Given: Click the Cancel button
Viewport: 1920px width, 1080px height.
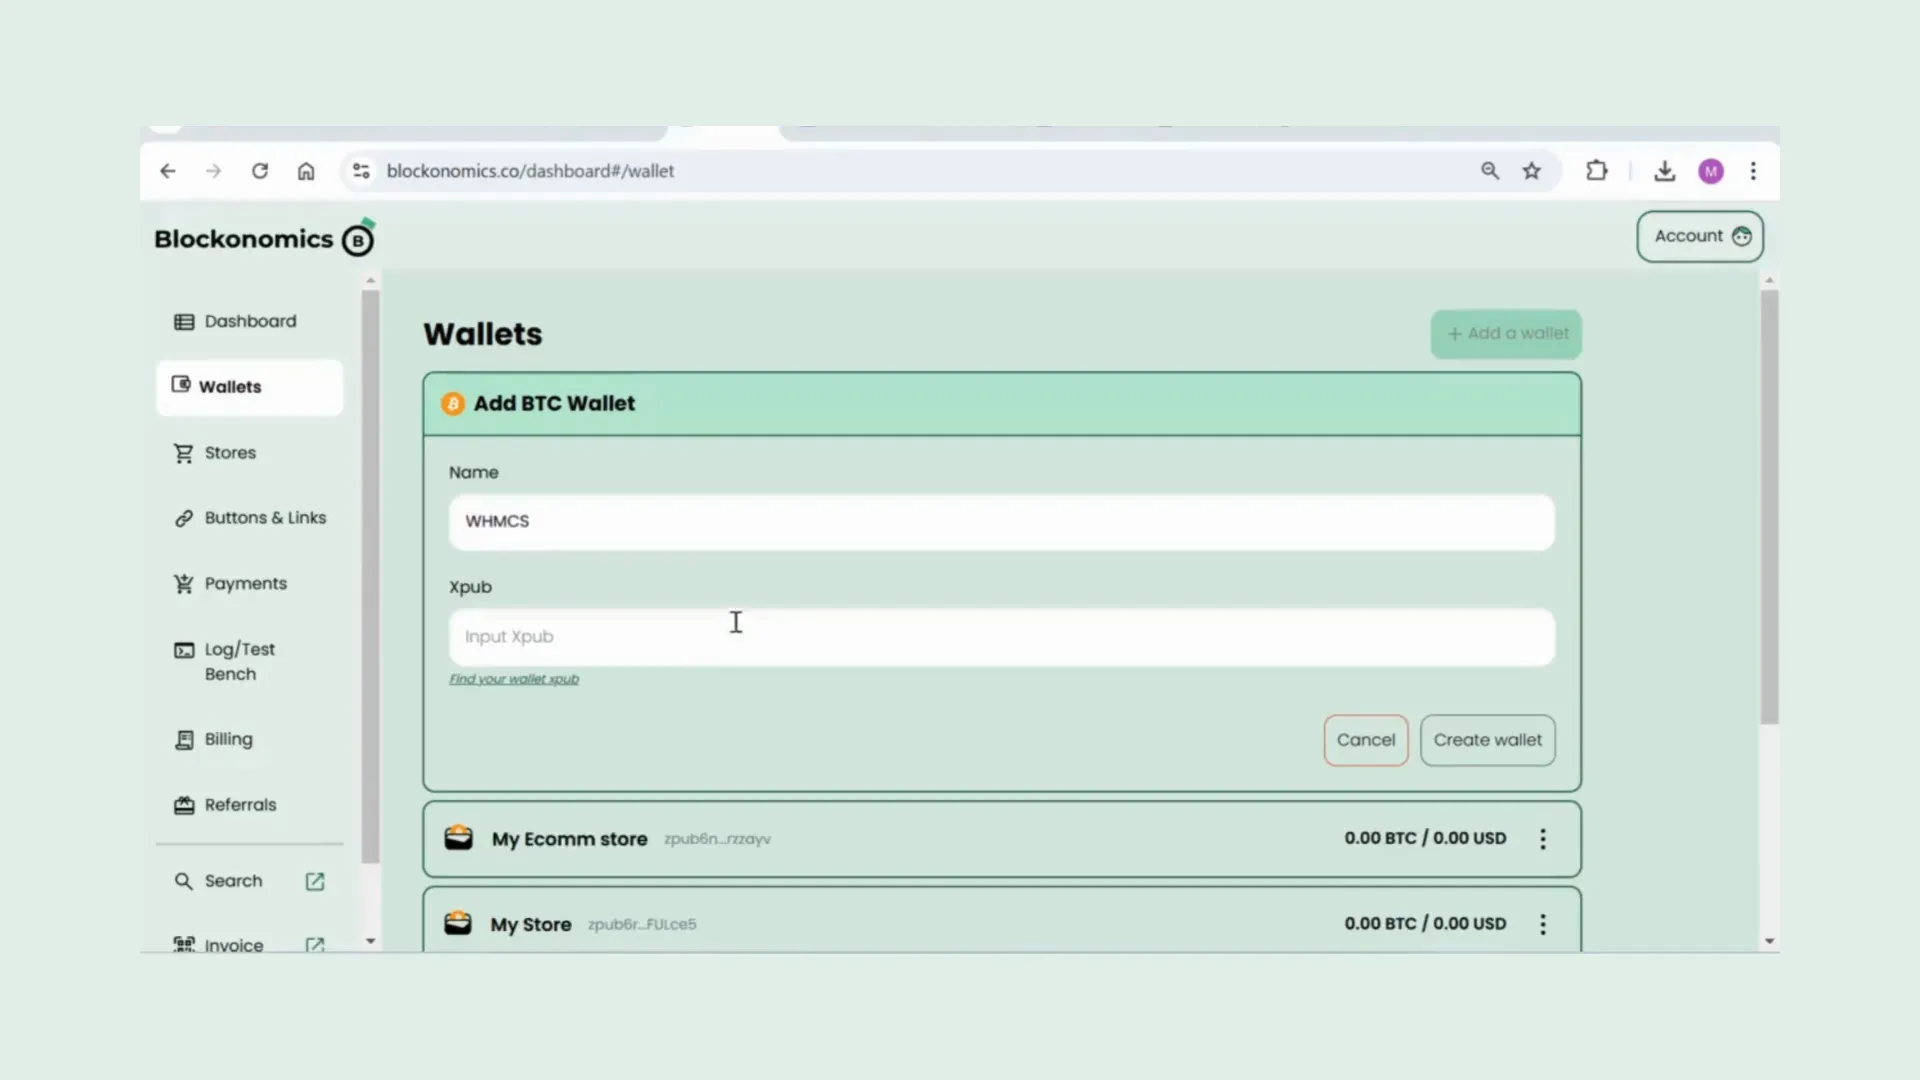Looking at the screenshot, I should (x=1365, y=740).
